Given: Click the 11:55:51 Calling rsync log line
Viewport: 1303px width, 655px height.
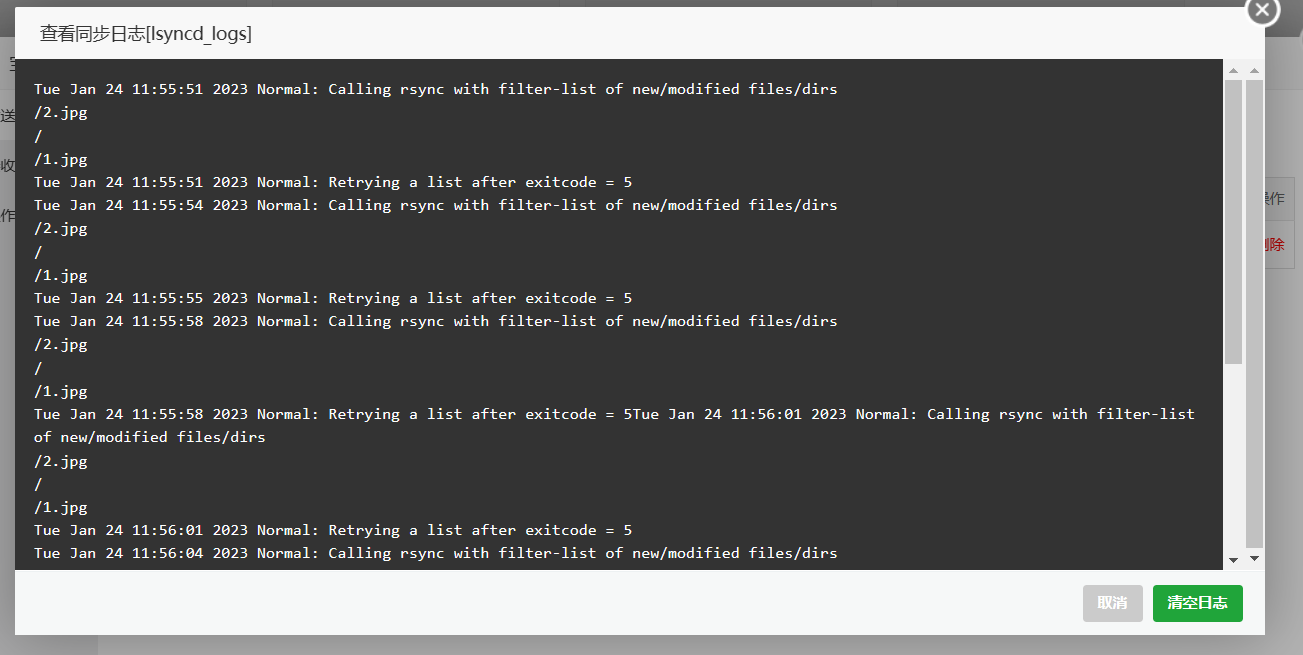Looking at the screenshot, I should 436,89.
